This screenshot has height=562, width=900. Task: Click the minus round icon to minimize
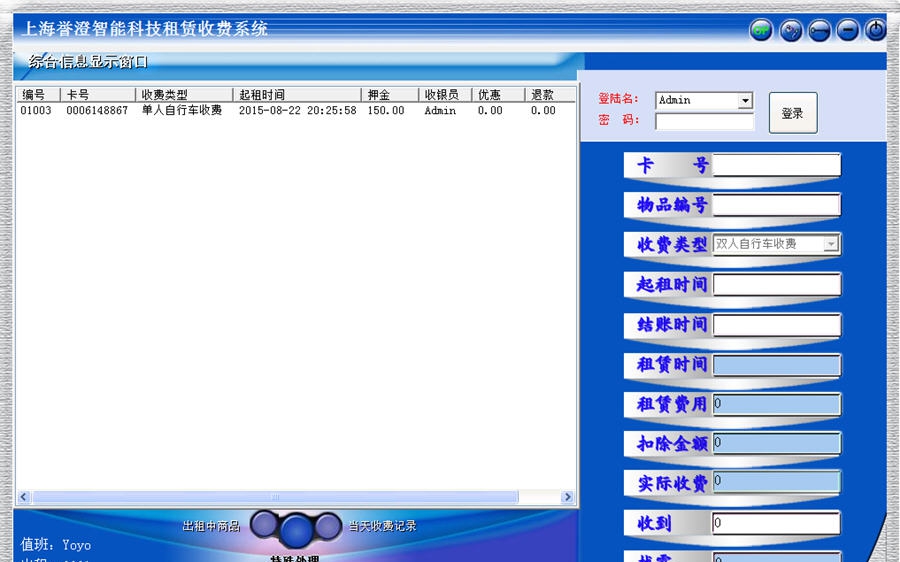tap(848, 30)
